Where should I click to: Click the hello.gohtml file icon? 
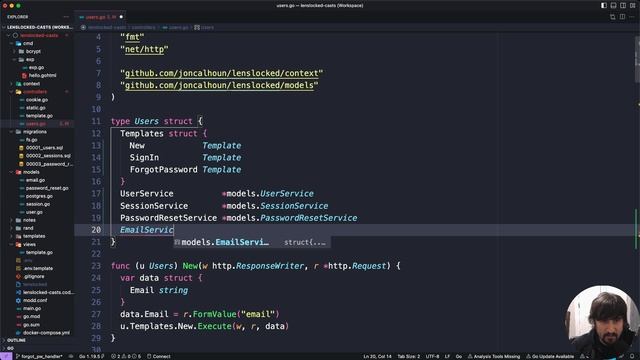pos(24,76)
